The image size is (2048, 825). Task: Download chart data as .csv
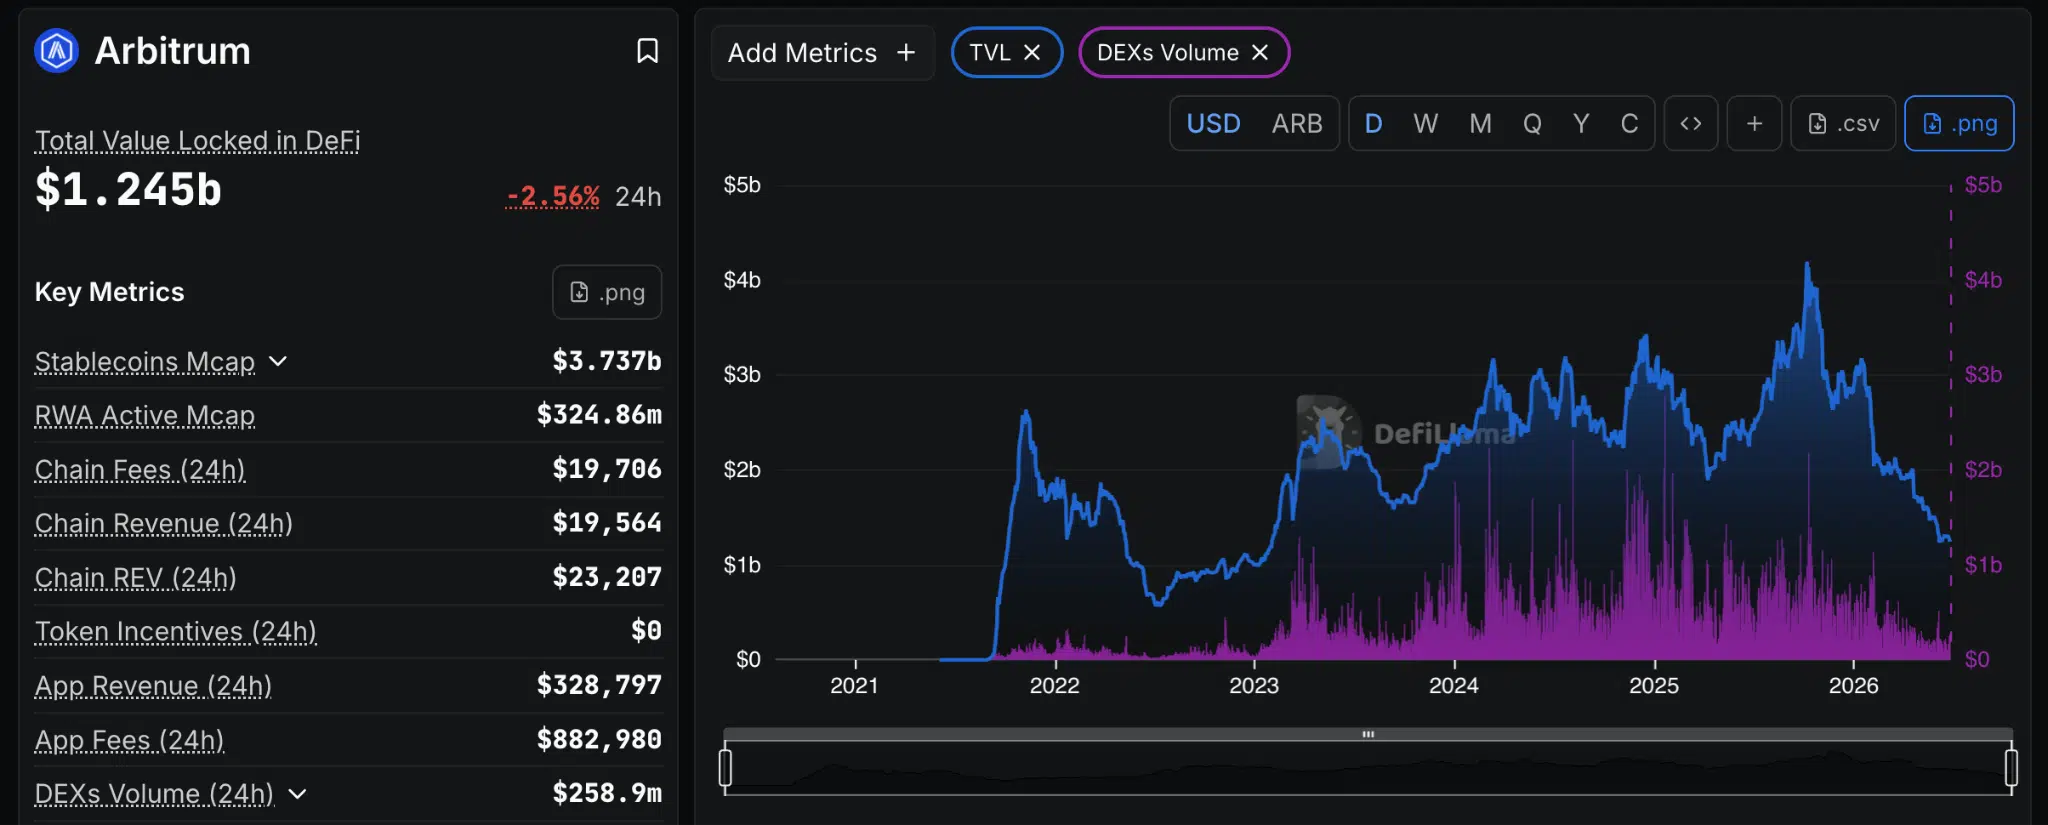coord(1843,123)
